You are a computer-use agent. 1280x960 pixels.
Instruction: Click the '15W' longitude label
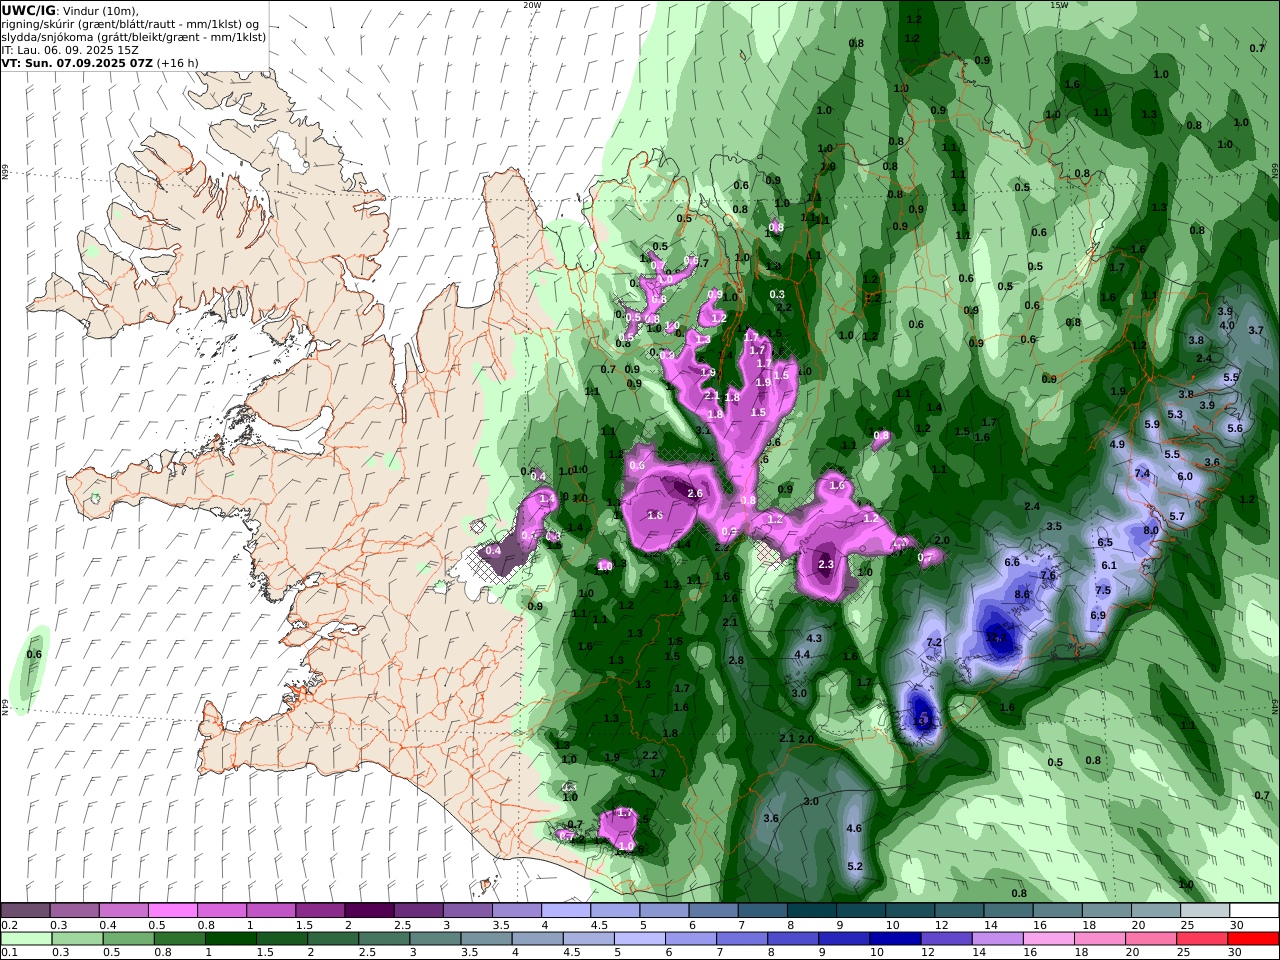1059,5
